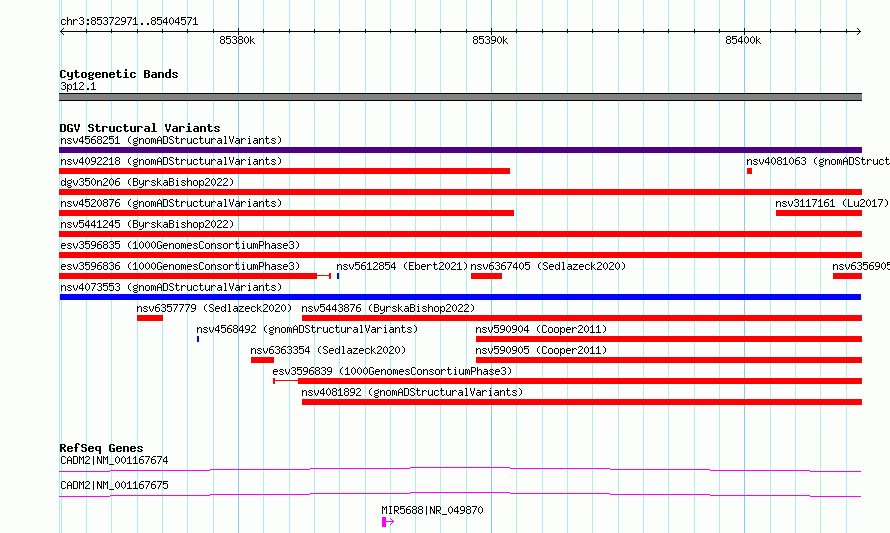Screen dimensions: 890x533
Task: Click the 3p12.1 cytogenetic band bar
Action: (460, 98)
